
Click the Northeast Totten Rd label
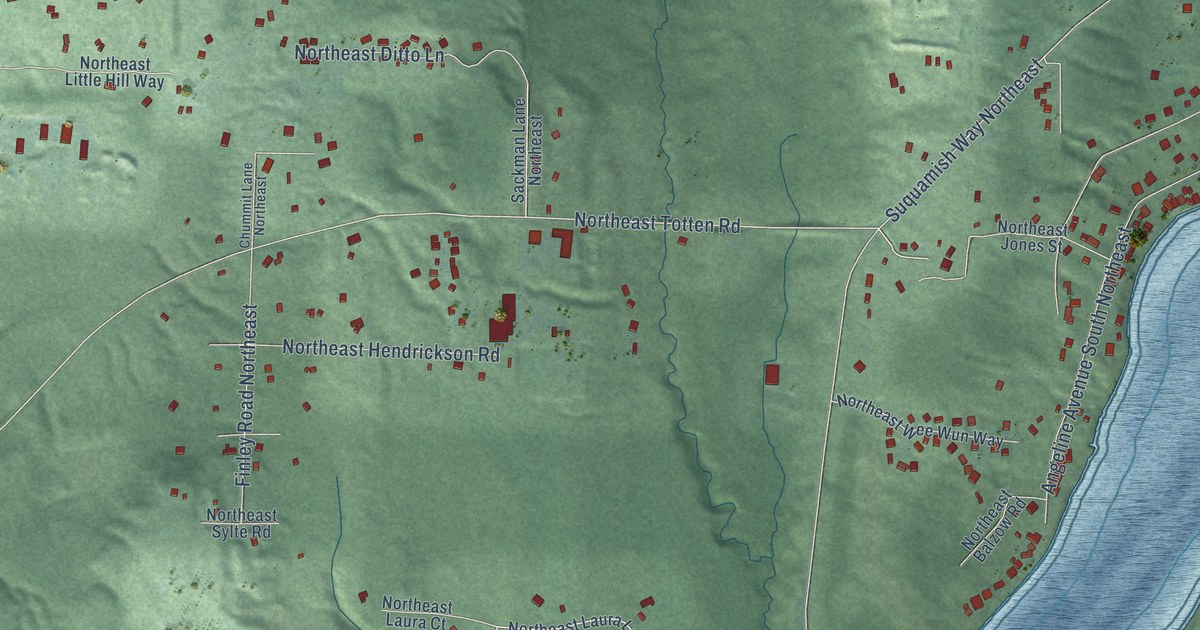point(658,224)
